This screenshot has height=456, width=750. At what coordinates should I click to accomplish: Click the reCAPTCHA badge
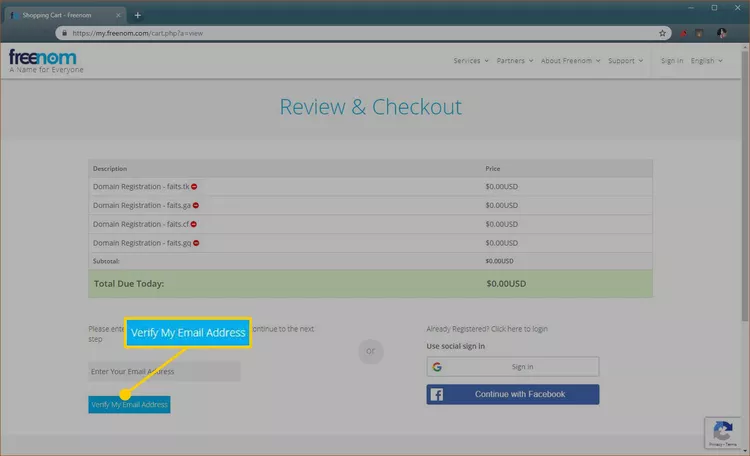point(720,431)
